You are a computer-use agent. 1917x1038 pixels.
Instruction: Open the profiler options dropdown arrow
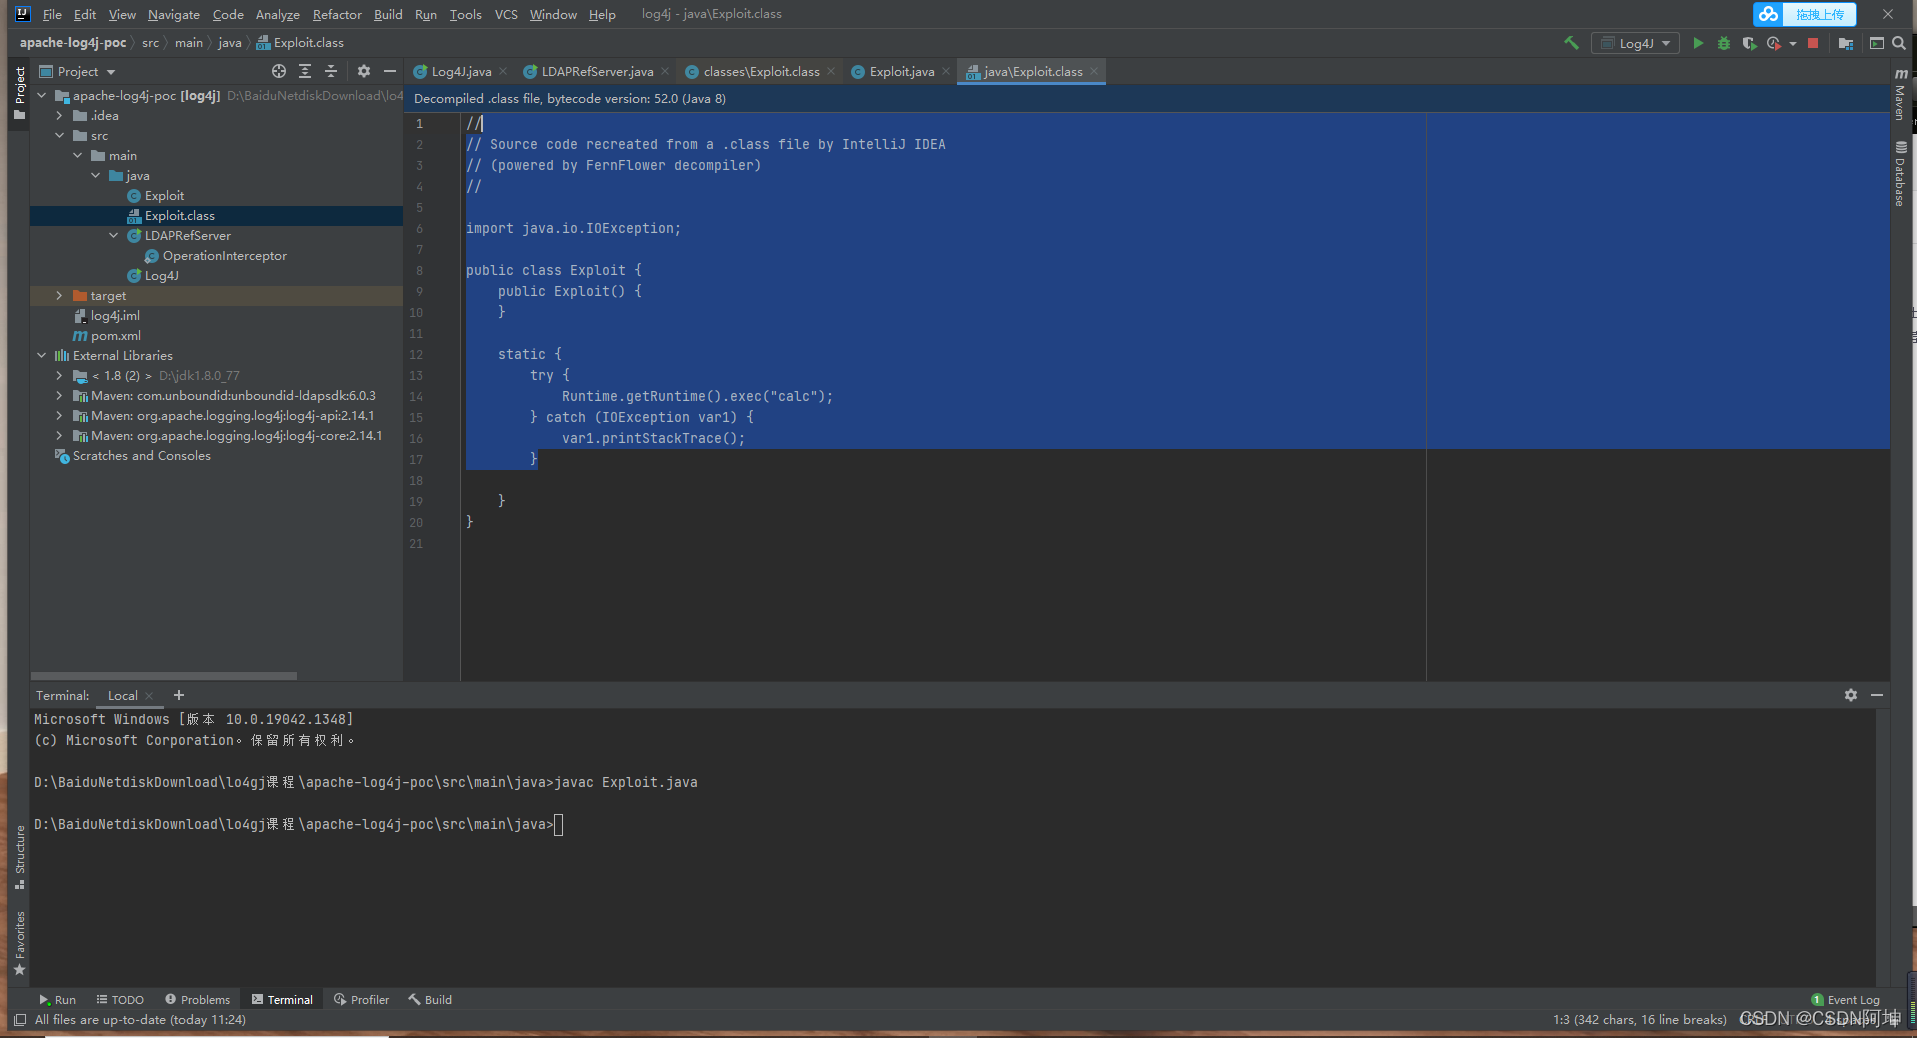[1792, 43]
